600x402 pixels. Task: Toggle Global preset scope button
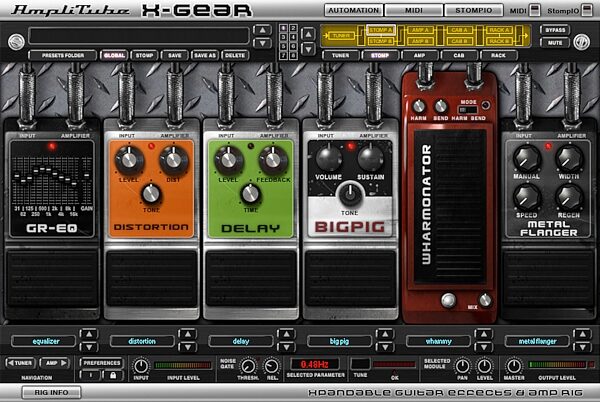(114, 55)
